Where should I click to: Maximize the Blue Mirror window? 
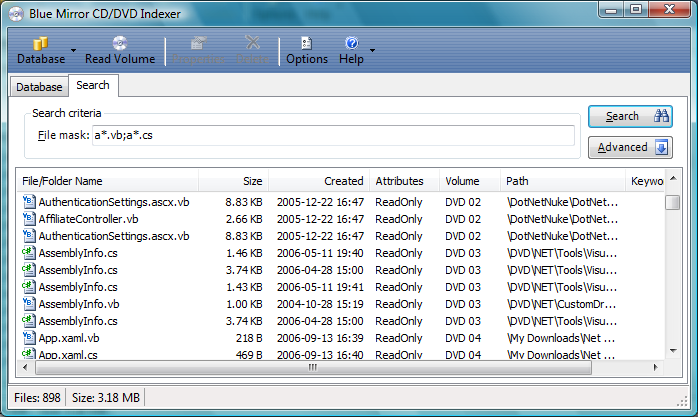[x=636, y=10]
